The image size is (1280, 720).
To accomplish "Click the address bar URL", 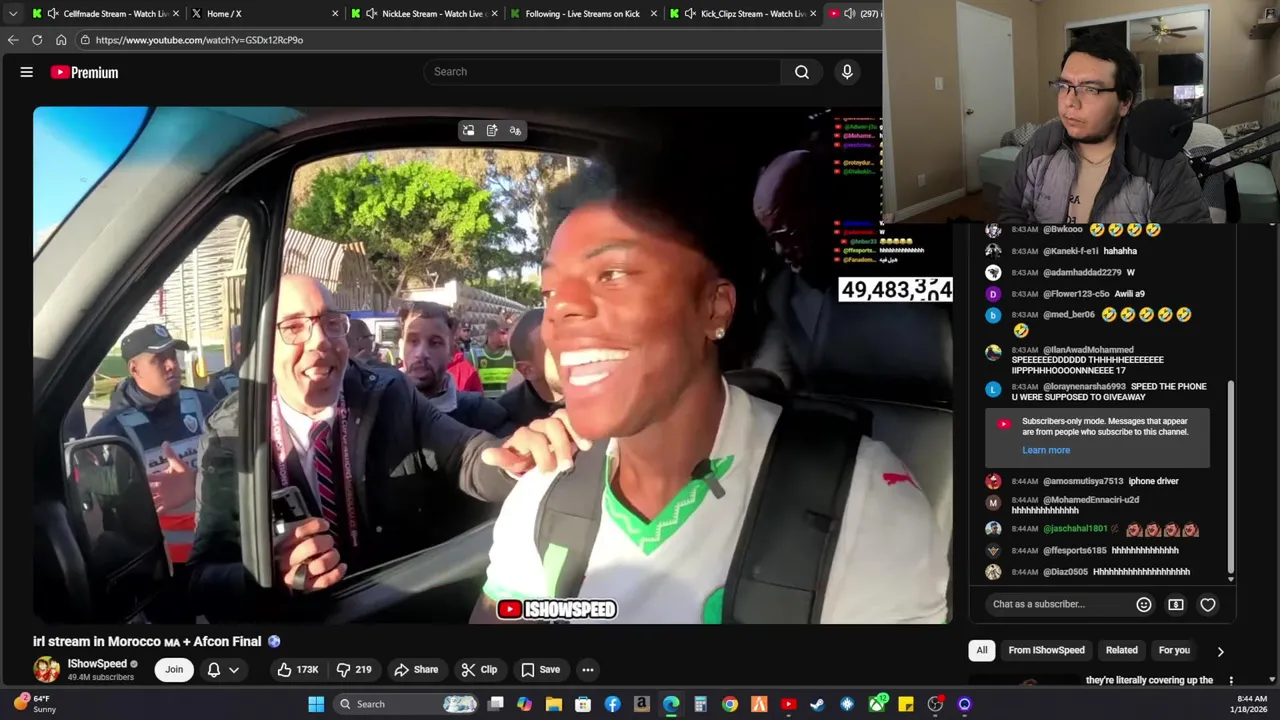I will [x=199, y=40].
